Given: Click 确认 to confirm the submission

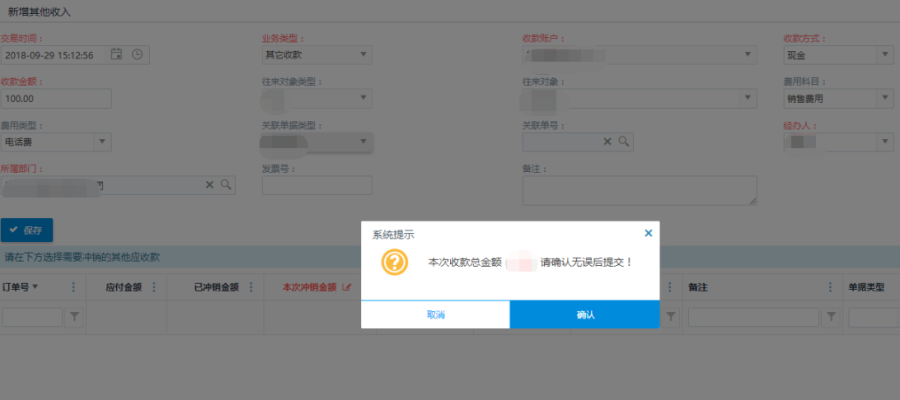Looking at the screenshot, I should point(585,314).
